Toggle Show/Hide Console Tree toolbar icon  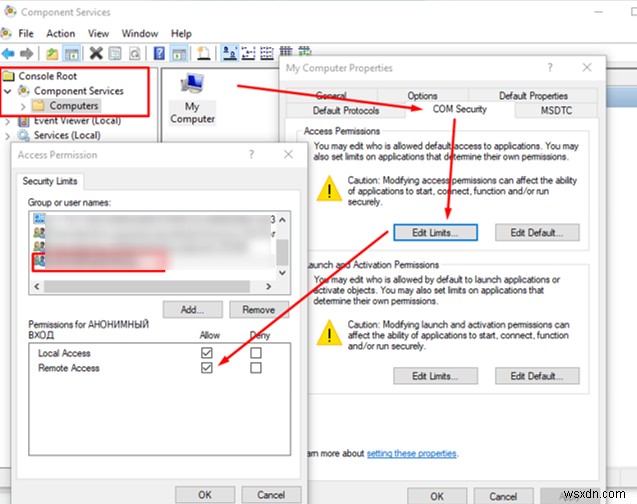72,54
